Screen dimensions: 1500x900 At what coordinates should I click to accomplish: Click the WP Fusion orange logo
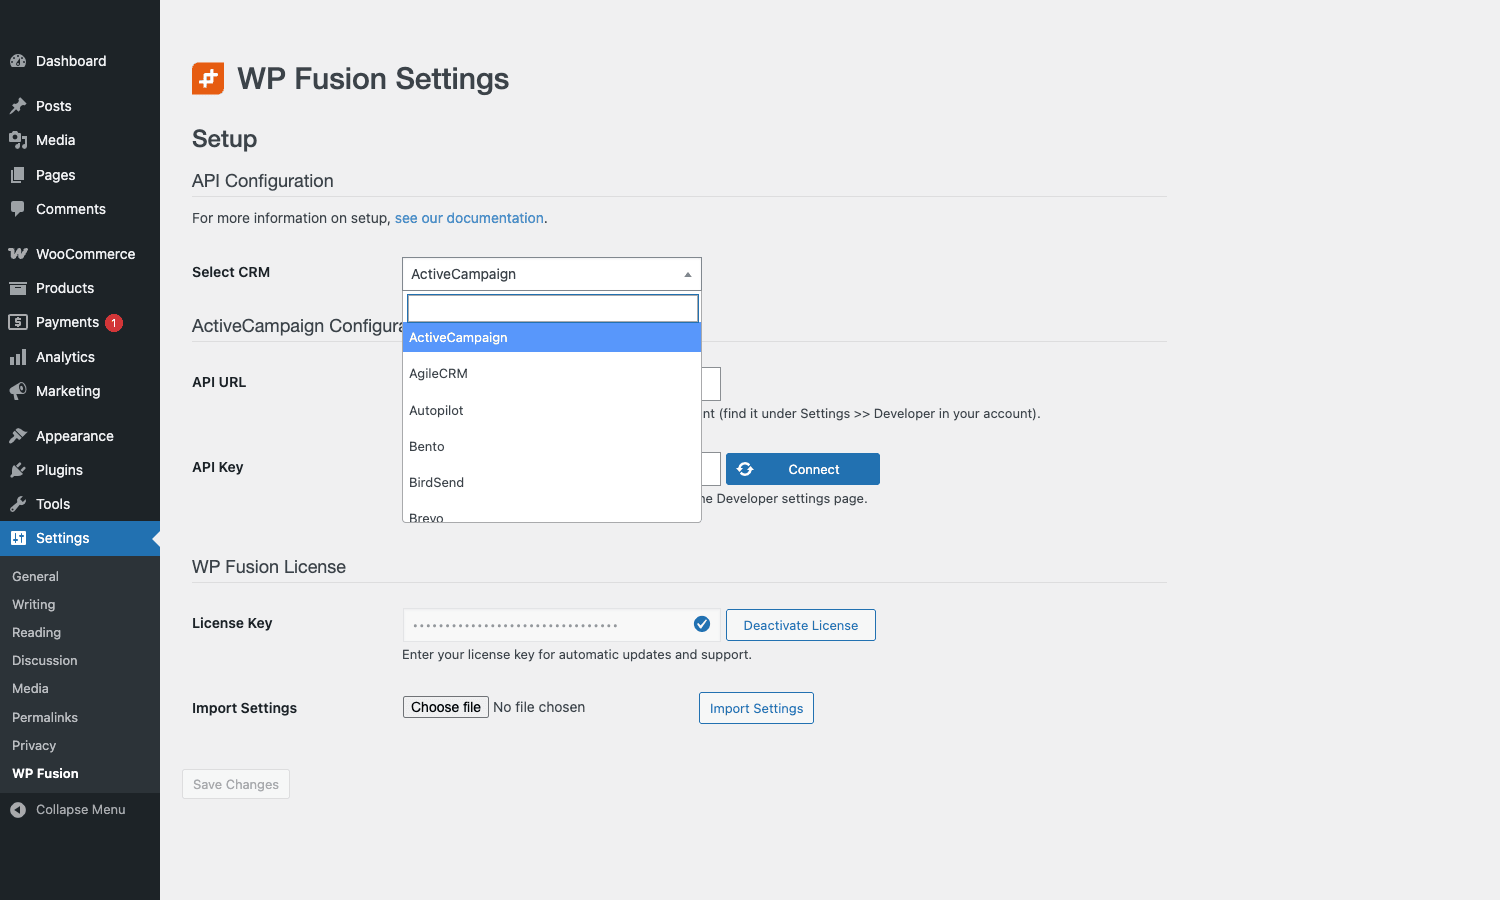pos(208,79)
